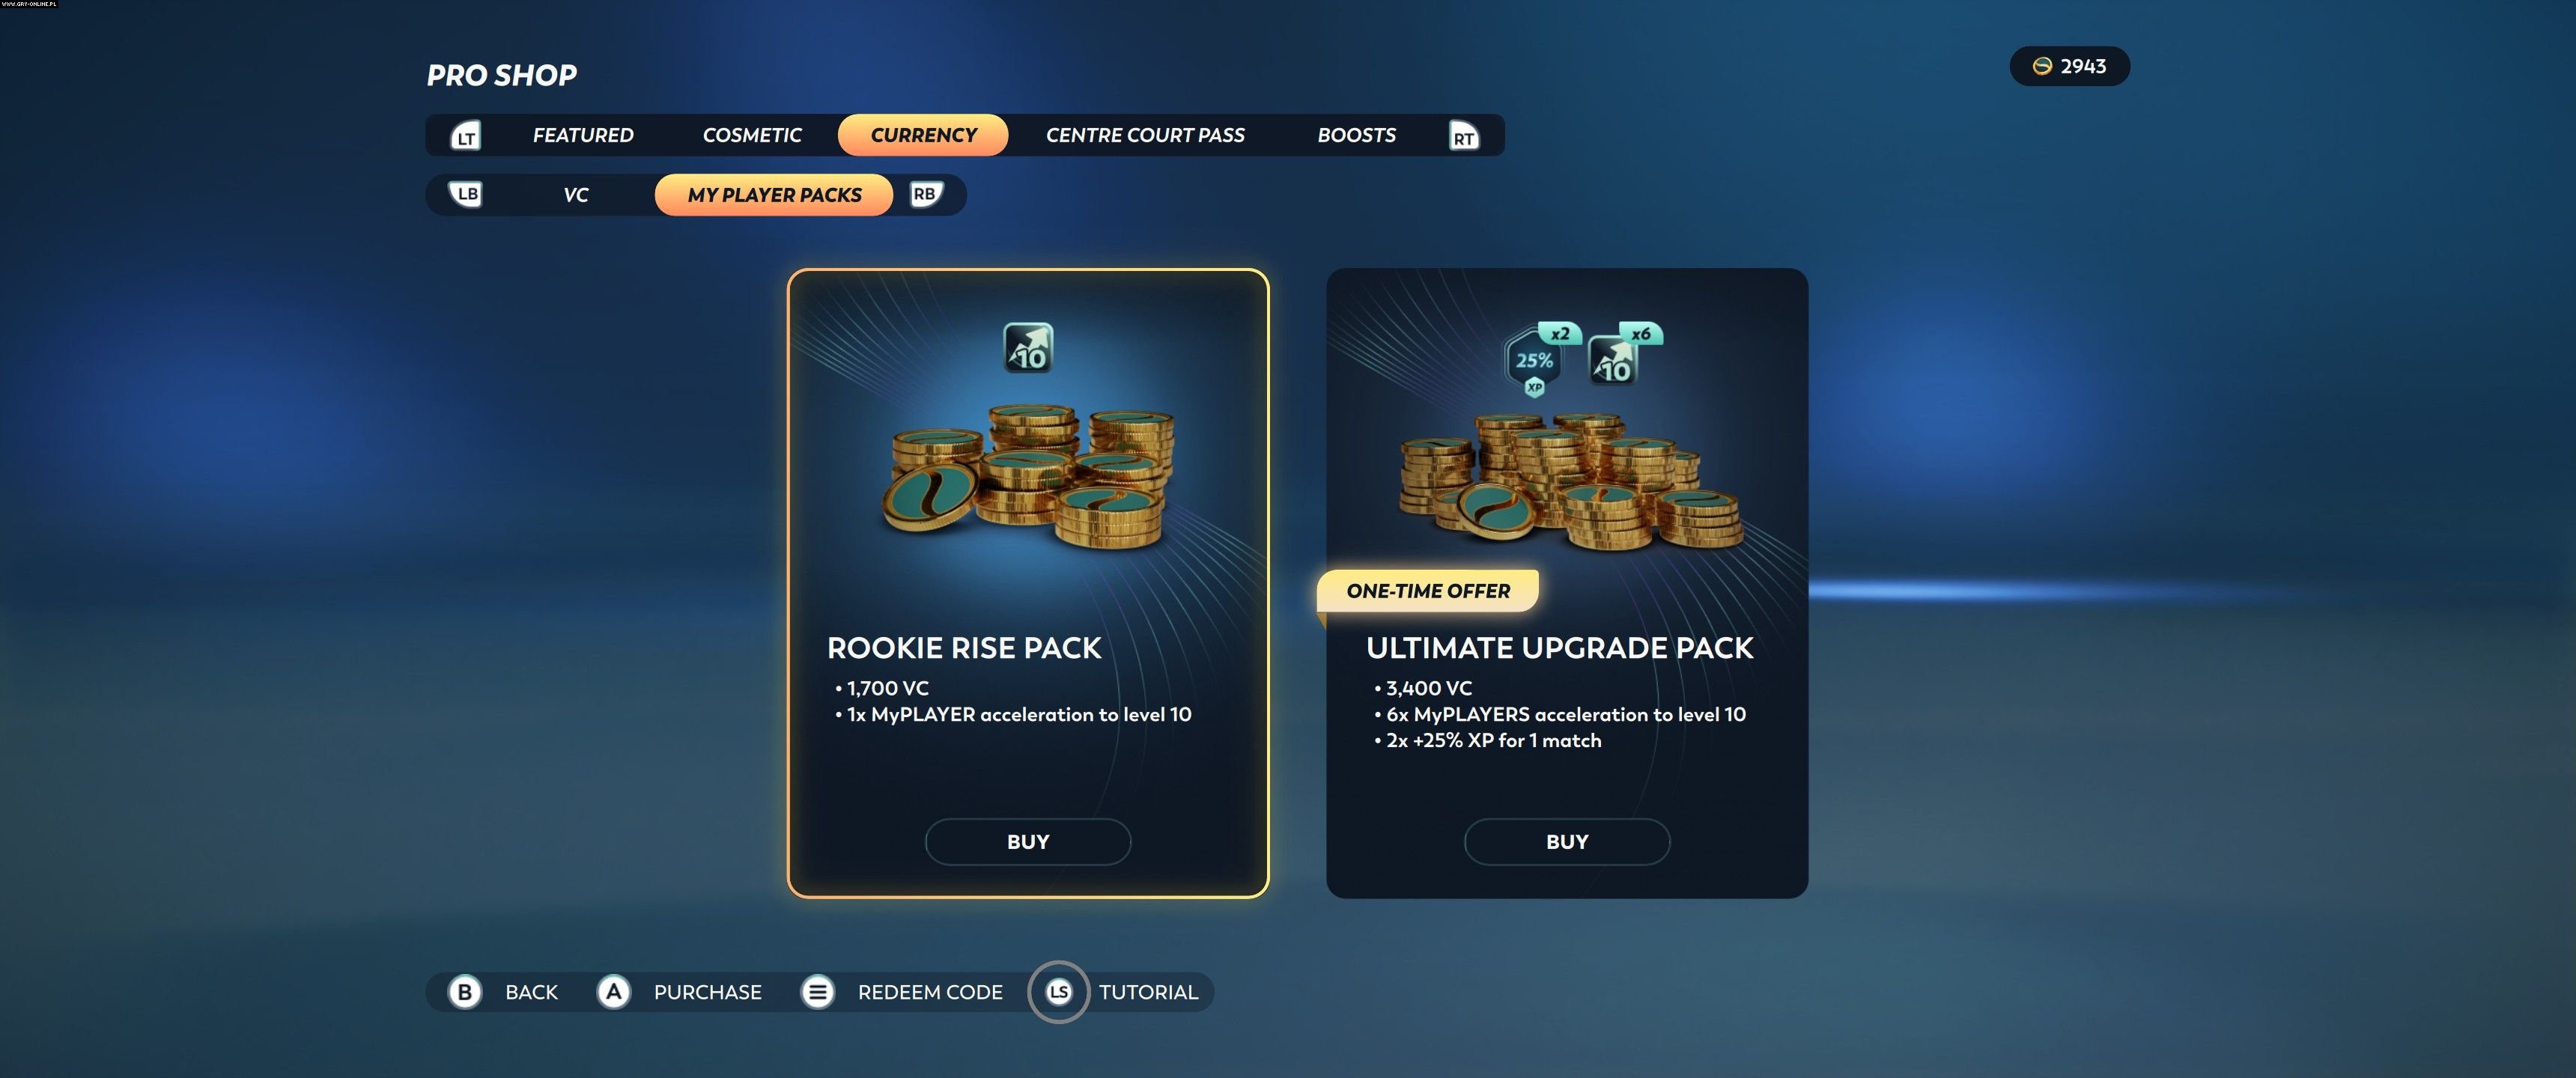Screen dimensions: 2576x1078
Task: Click the RB bumper icon
Action: coord(925,194)
